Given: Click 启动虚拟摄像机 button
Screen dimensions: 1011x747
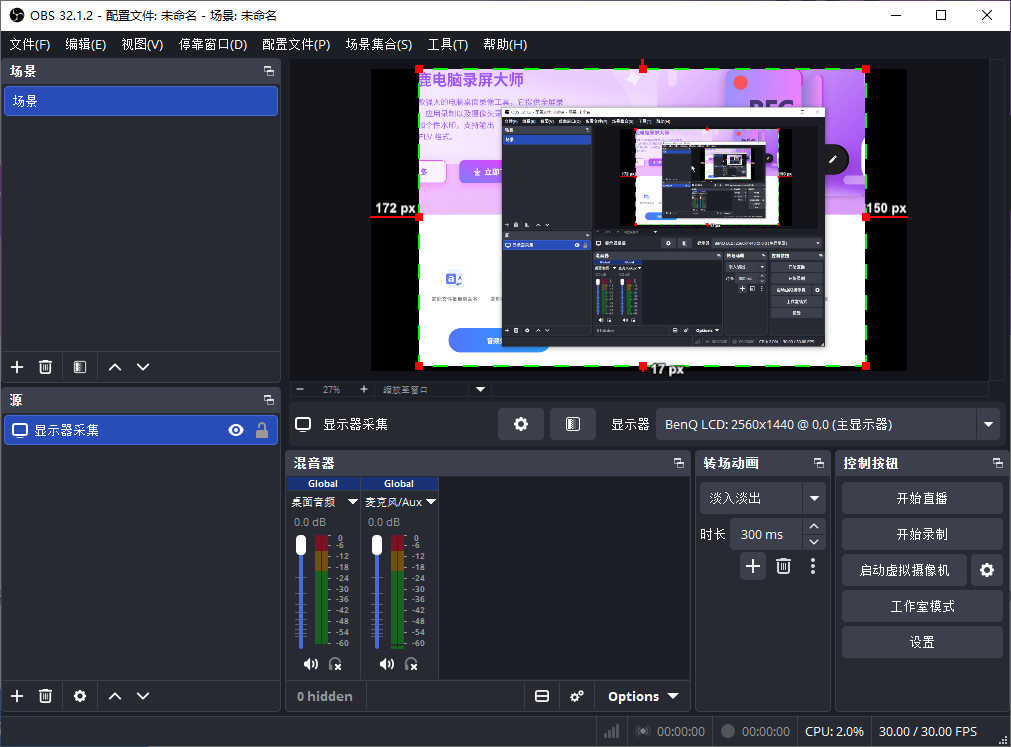Looking at the screenshot, I should click(x=904, y=570).
